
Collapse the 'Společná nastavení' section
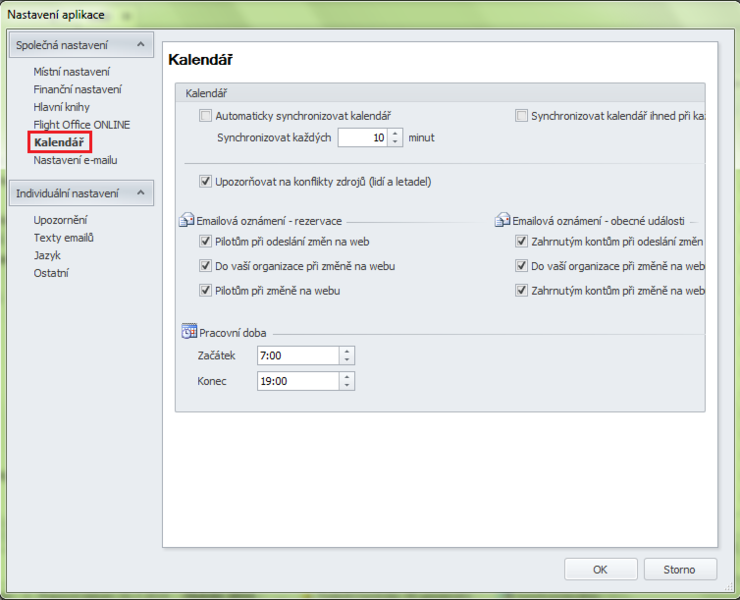(141, 45)
